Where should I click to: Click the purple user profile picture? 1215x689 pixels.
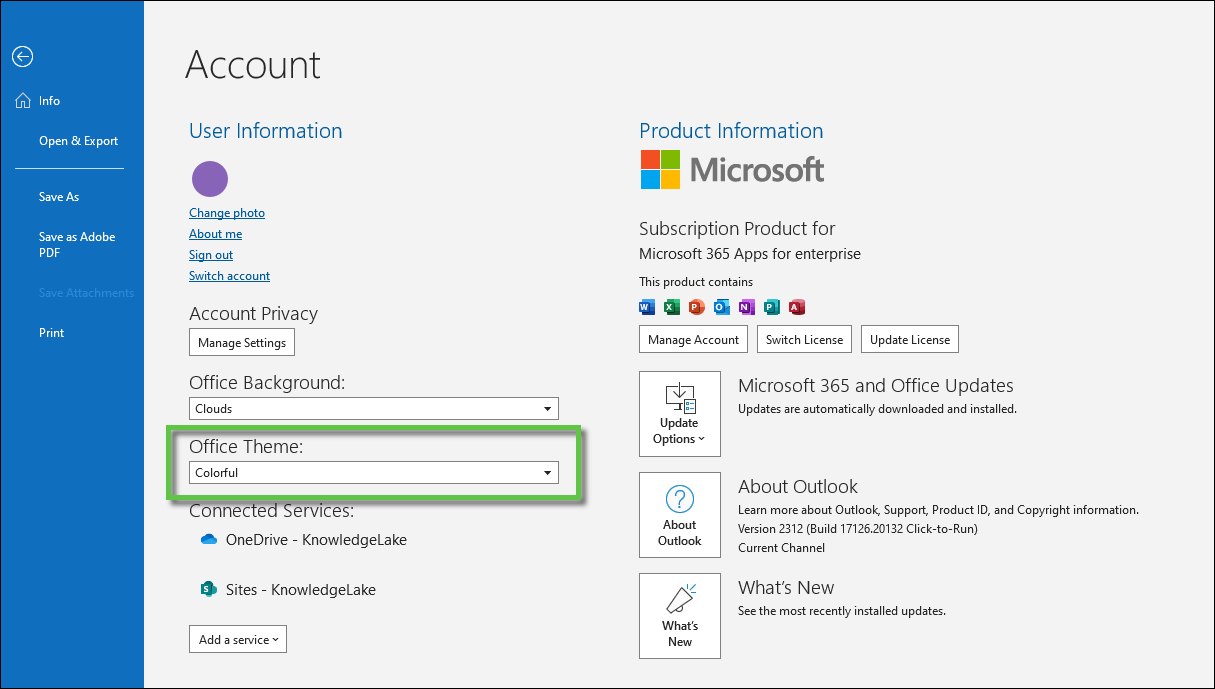(210, 179)
